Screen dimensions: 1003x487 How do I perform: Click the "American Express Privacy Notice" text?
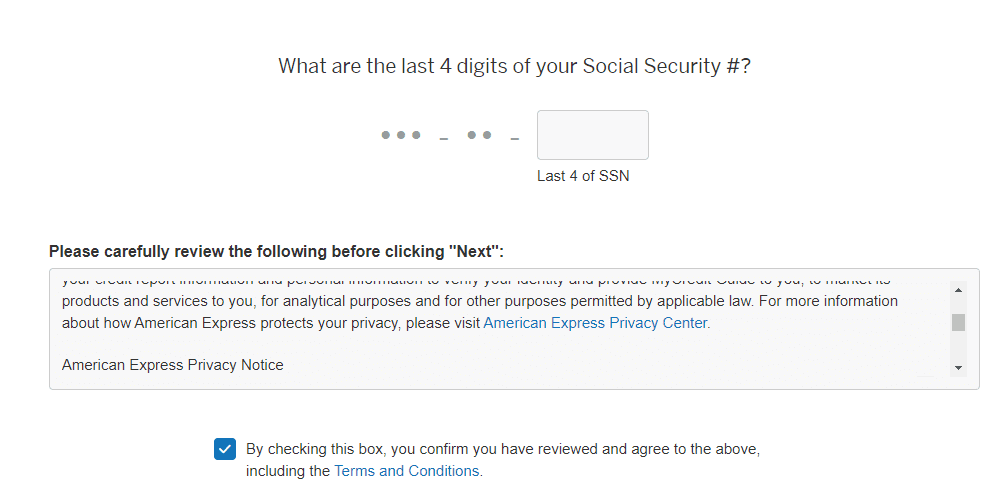(172, 365)
